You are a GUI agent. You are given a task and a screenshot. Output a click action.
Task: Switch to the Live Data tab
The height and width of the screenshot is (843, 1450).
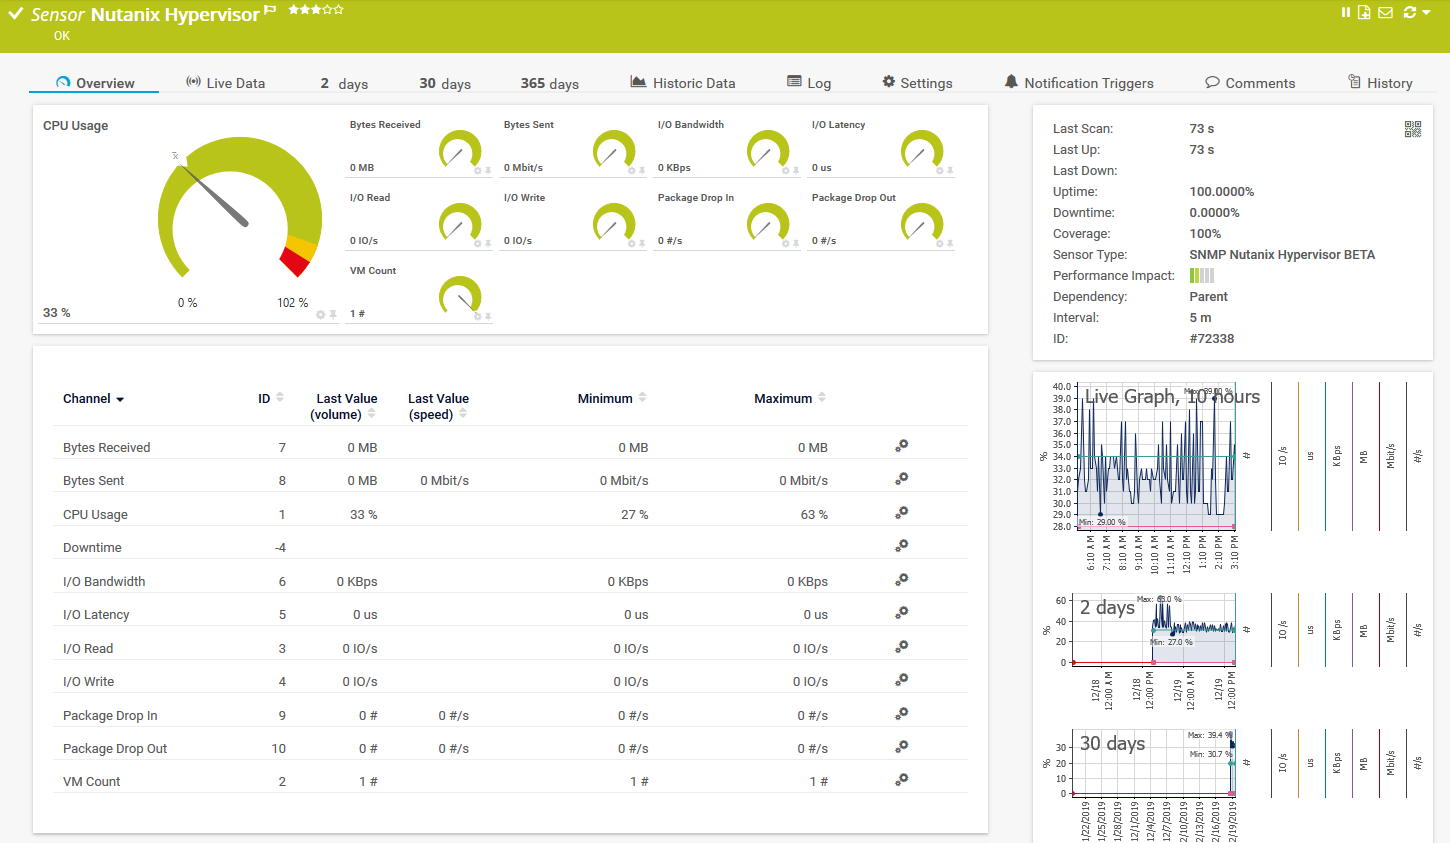(x=225, y=83)
